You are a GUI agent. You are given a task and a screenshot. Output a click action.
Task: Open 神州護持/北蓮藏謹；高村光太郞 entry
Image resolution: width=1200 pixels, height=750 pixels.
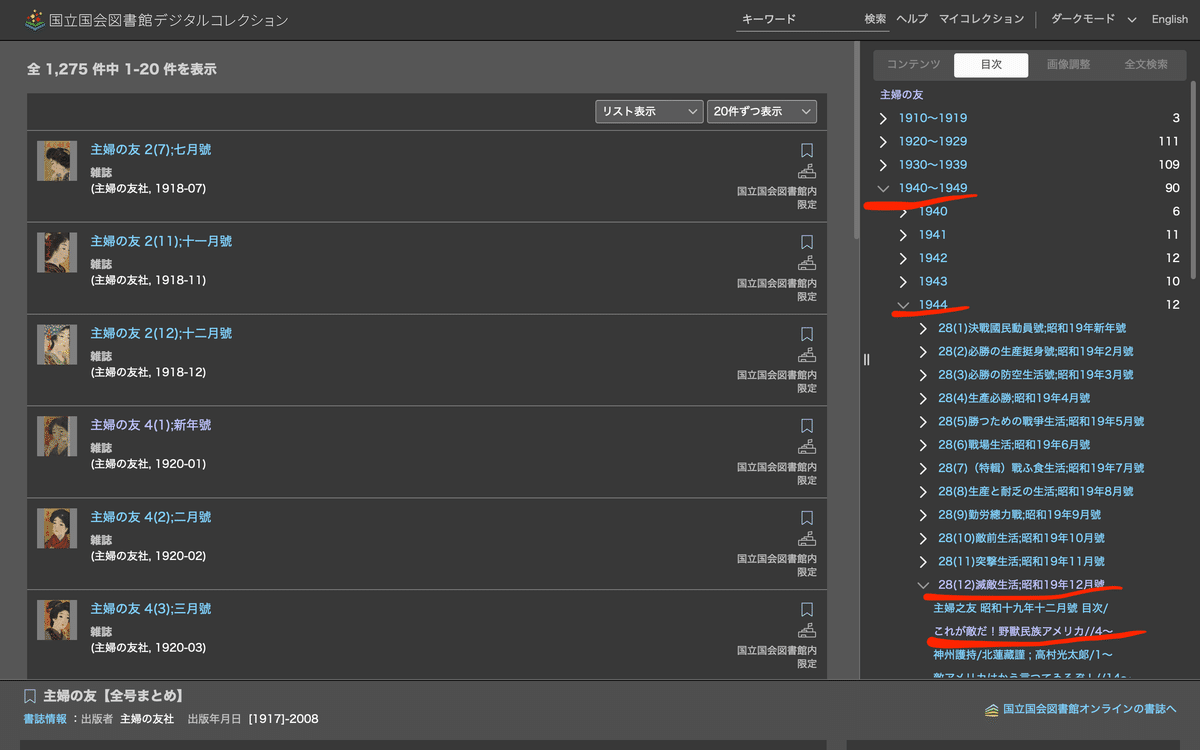(1023, 655)
